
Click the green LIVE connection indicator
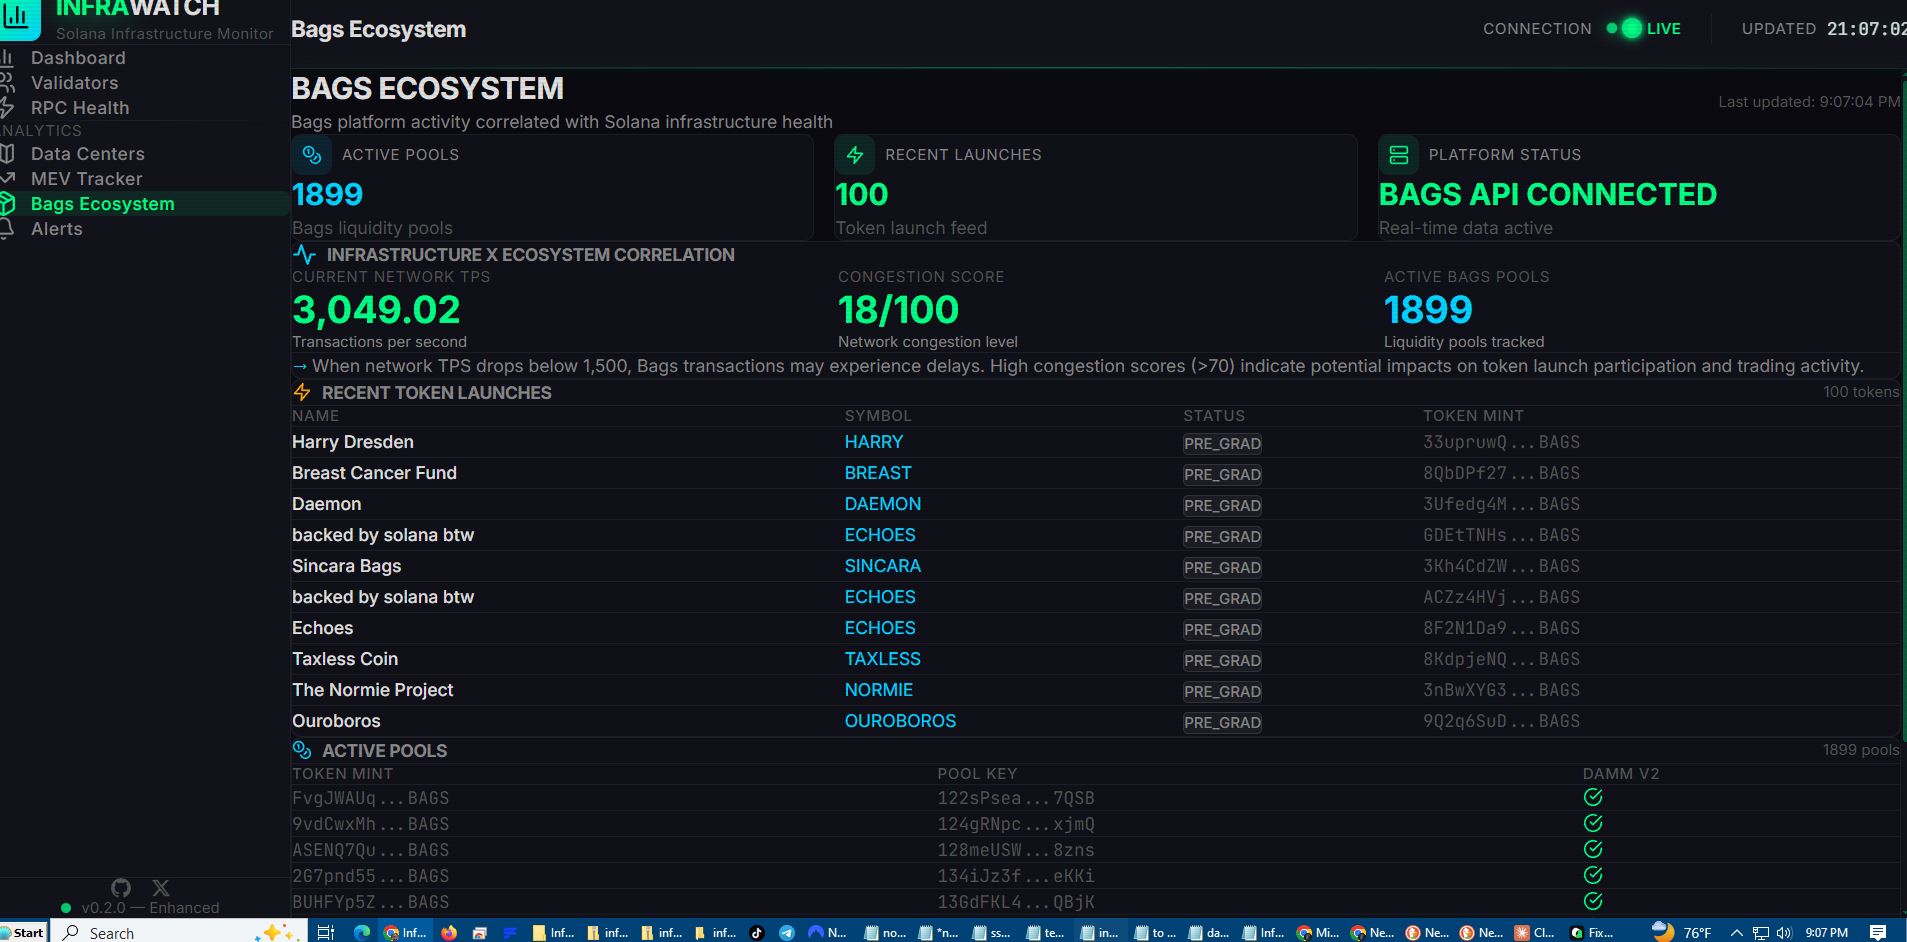(x=1645, y=29)
